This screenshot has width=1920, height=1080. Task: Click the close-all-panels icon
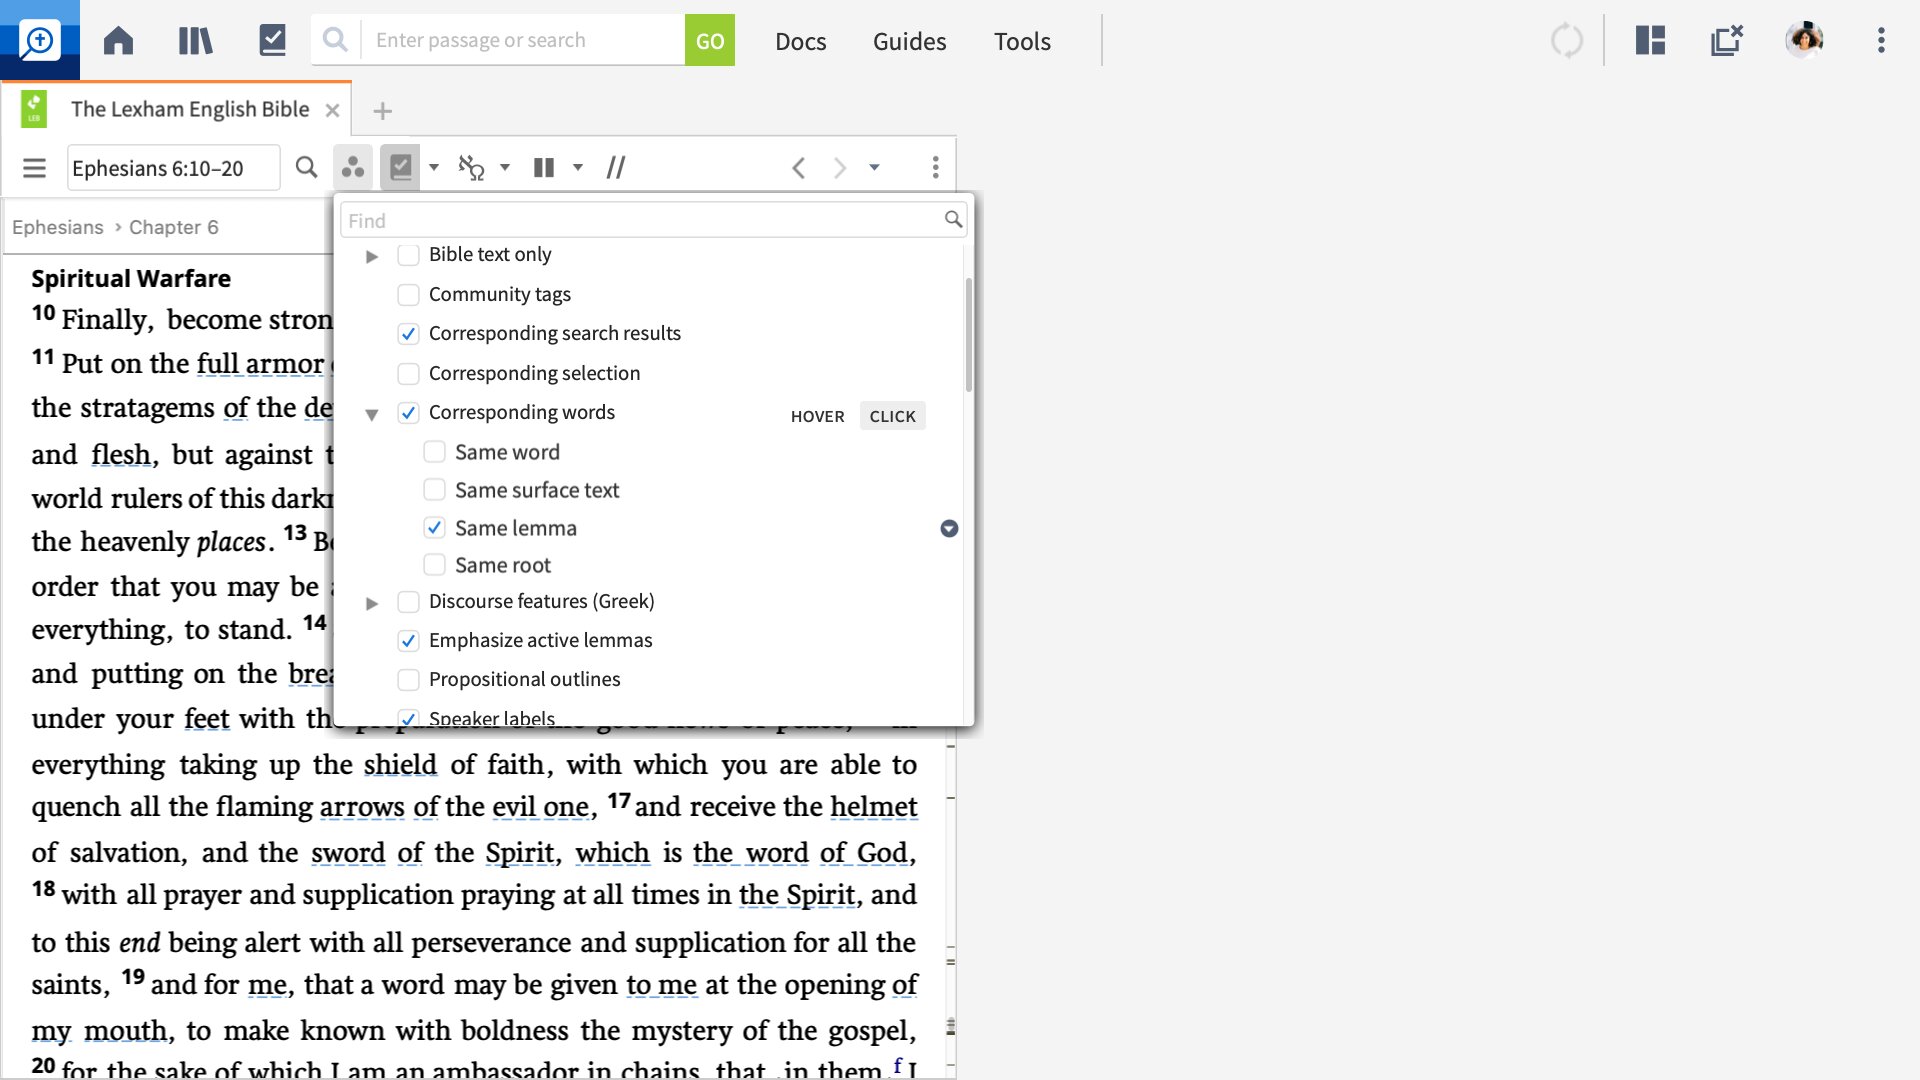coord(1727,41)
